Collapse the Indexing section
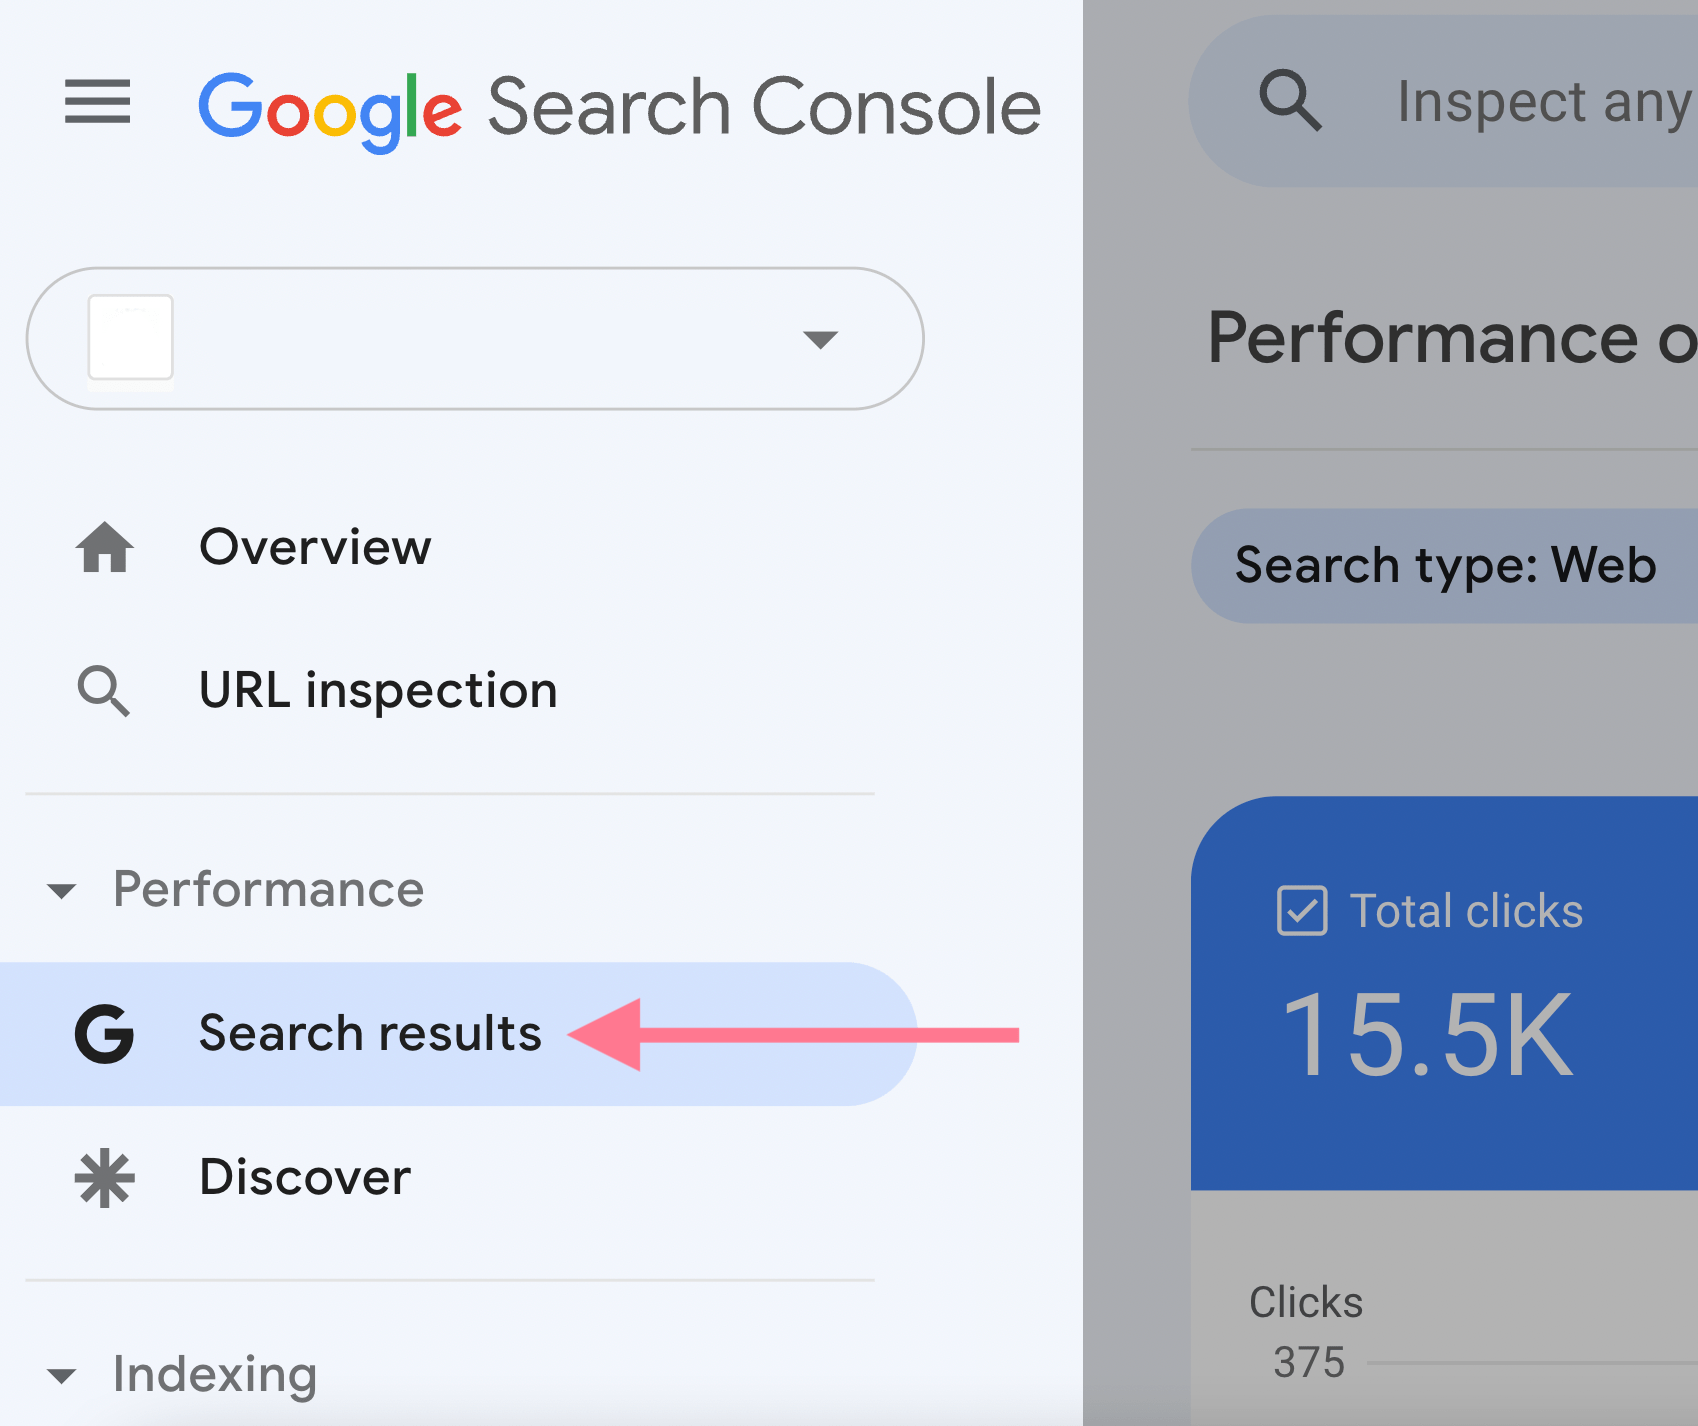 62,1377
